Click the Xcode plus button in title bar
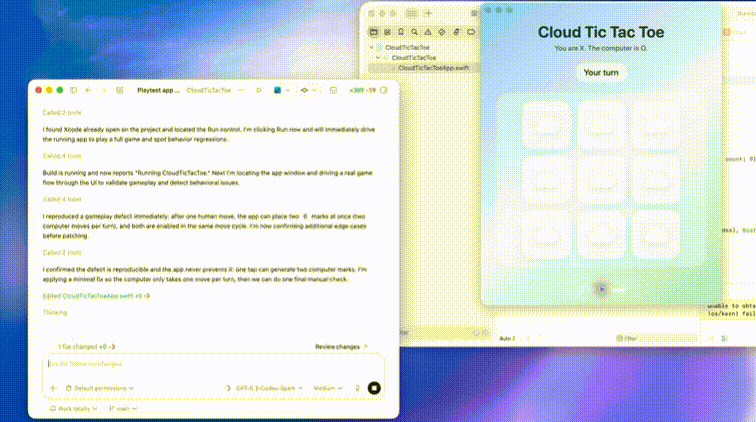This screenshot has width=756, height=422. point(428,14)
